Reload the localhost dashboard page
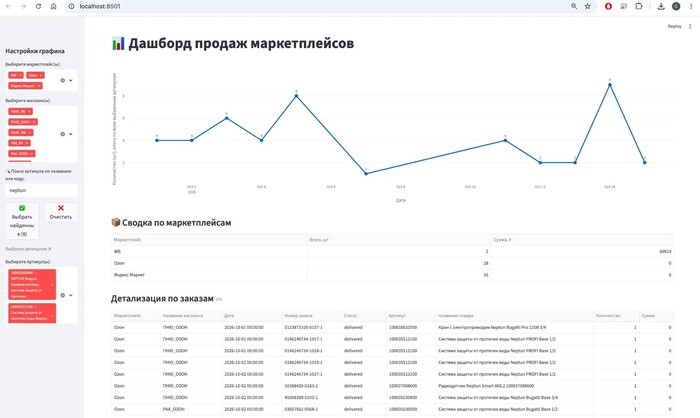This screenshot has height=418, width=700. point(38,6)
